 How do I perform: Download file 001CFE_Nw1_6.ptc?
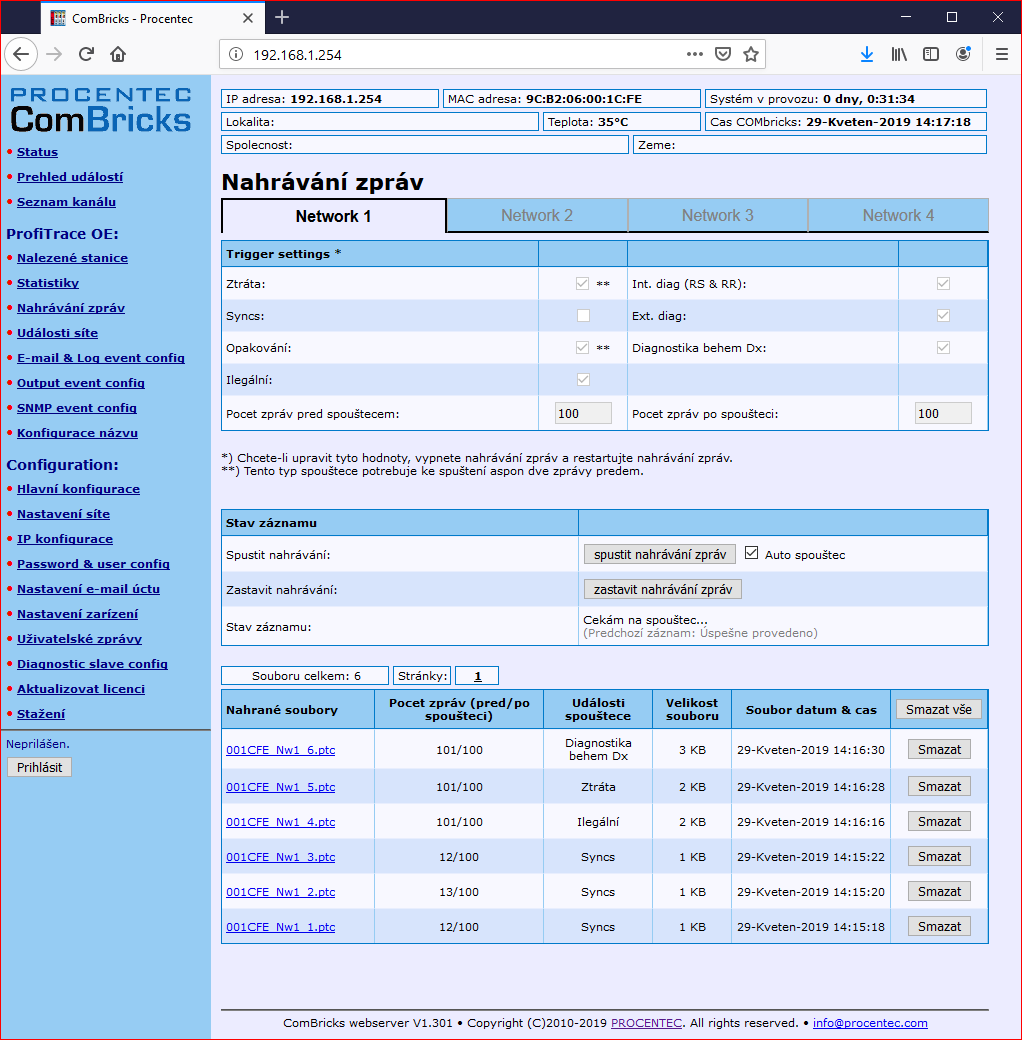click(281, 750)
